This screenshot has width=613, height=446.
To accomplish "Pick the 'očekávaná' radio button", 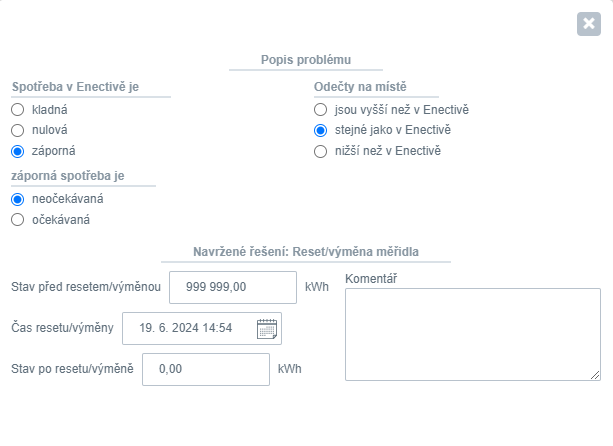I will point(17,220).
